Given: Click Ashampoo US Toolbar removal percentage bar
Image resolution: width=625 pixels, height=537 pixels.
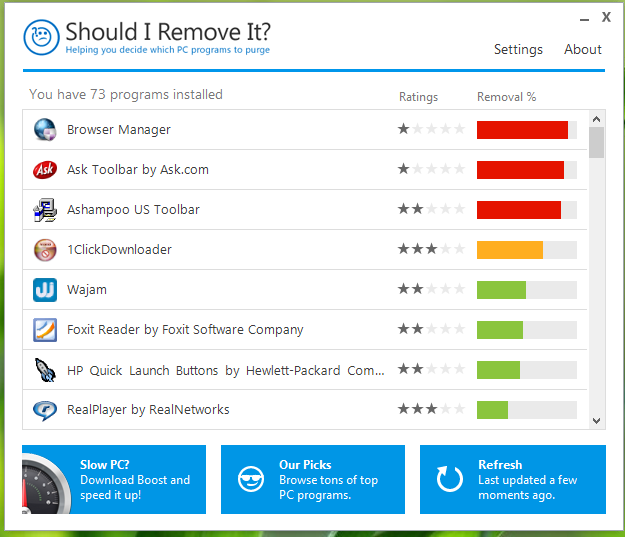Looking at the screenshot, I should [527, 210].
